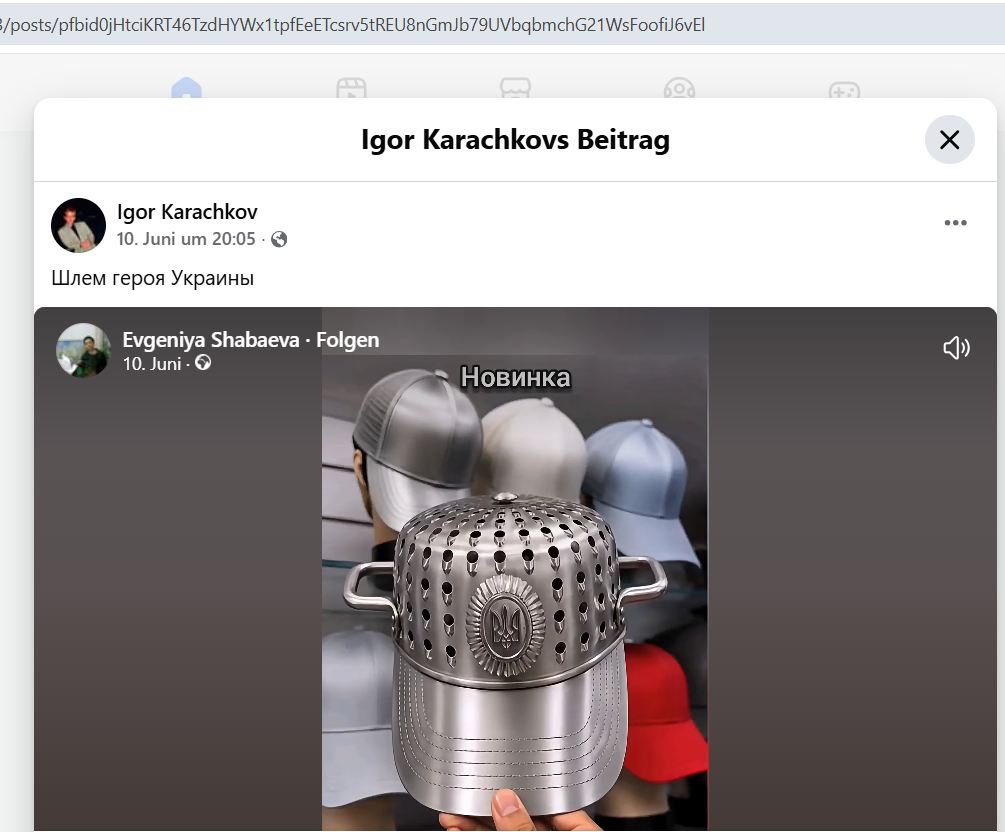Click globe icon next to video date

click(x=203, y=363)
